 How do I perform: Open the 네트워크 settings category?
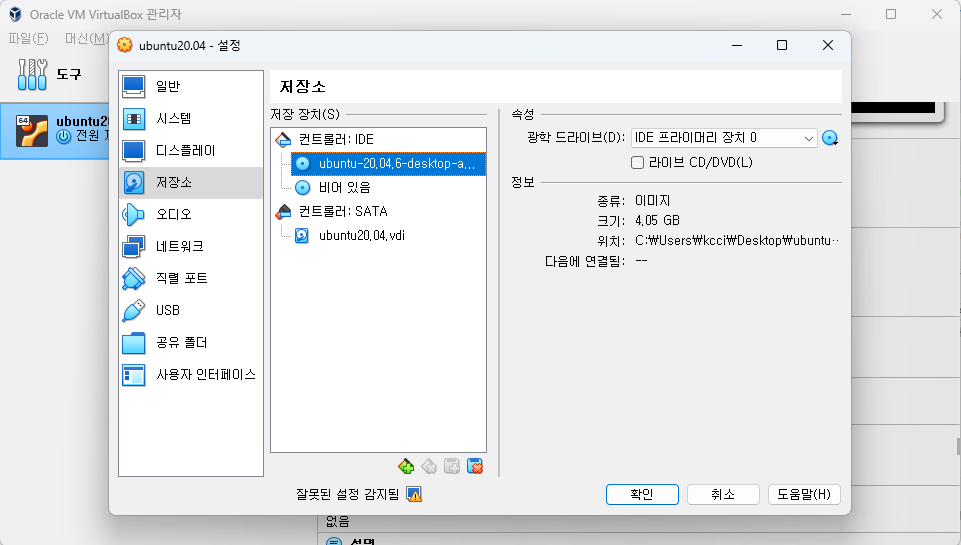[191, 246]
